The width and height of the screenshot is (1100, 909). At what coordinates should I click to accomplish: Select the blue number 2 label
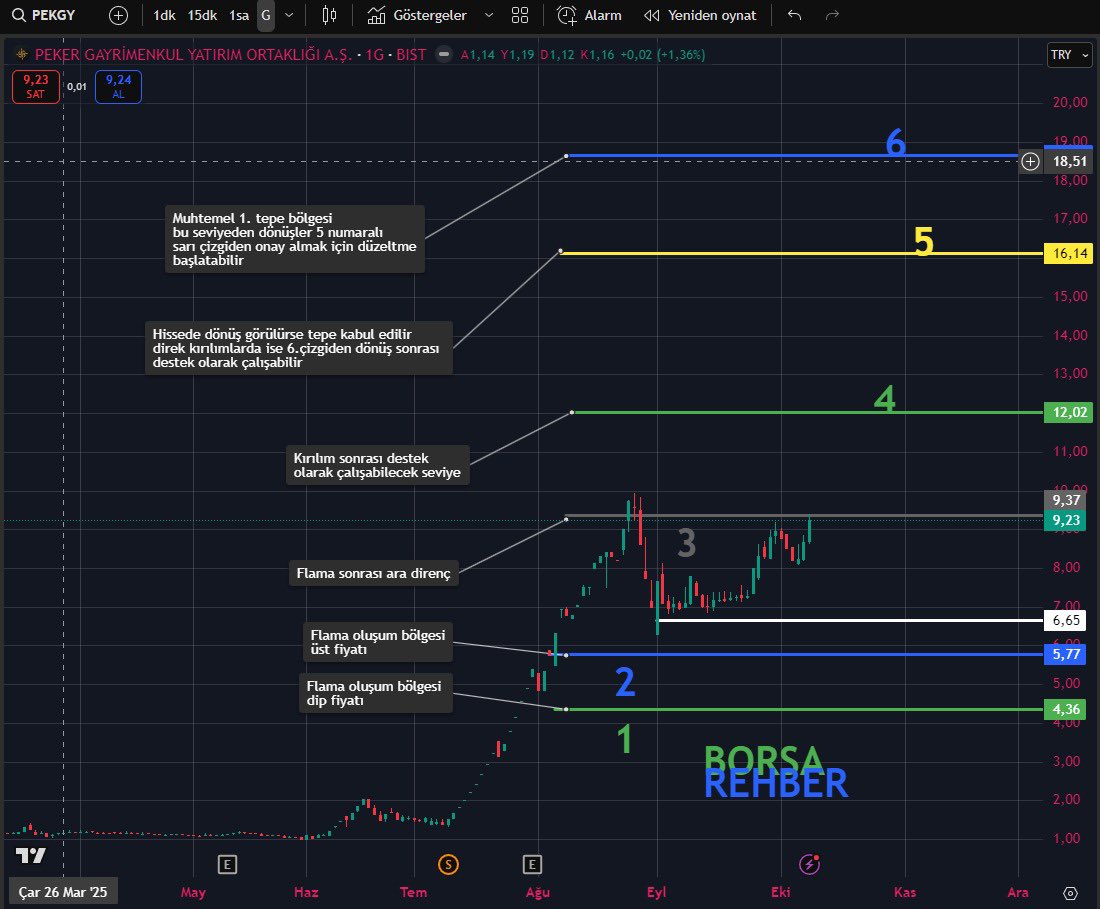coord(624,682)
